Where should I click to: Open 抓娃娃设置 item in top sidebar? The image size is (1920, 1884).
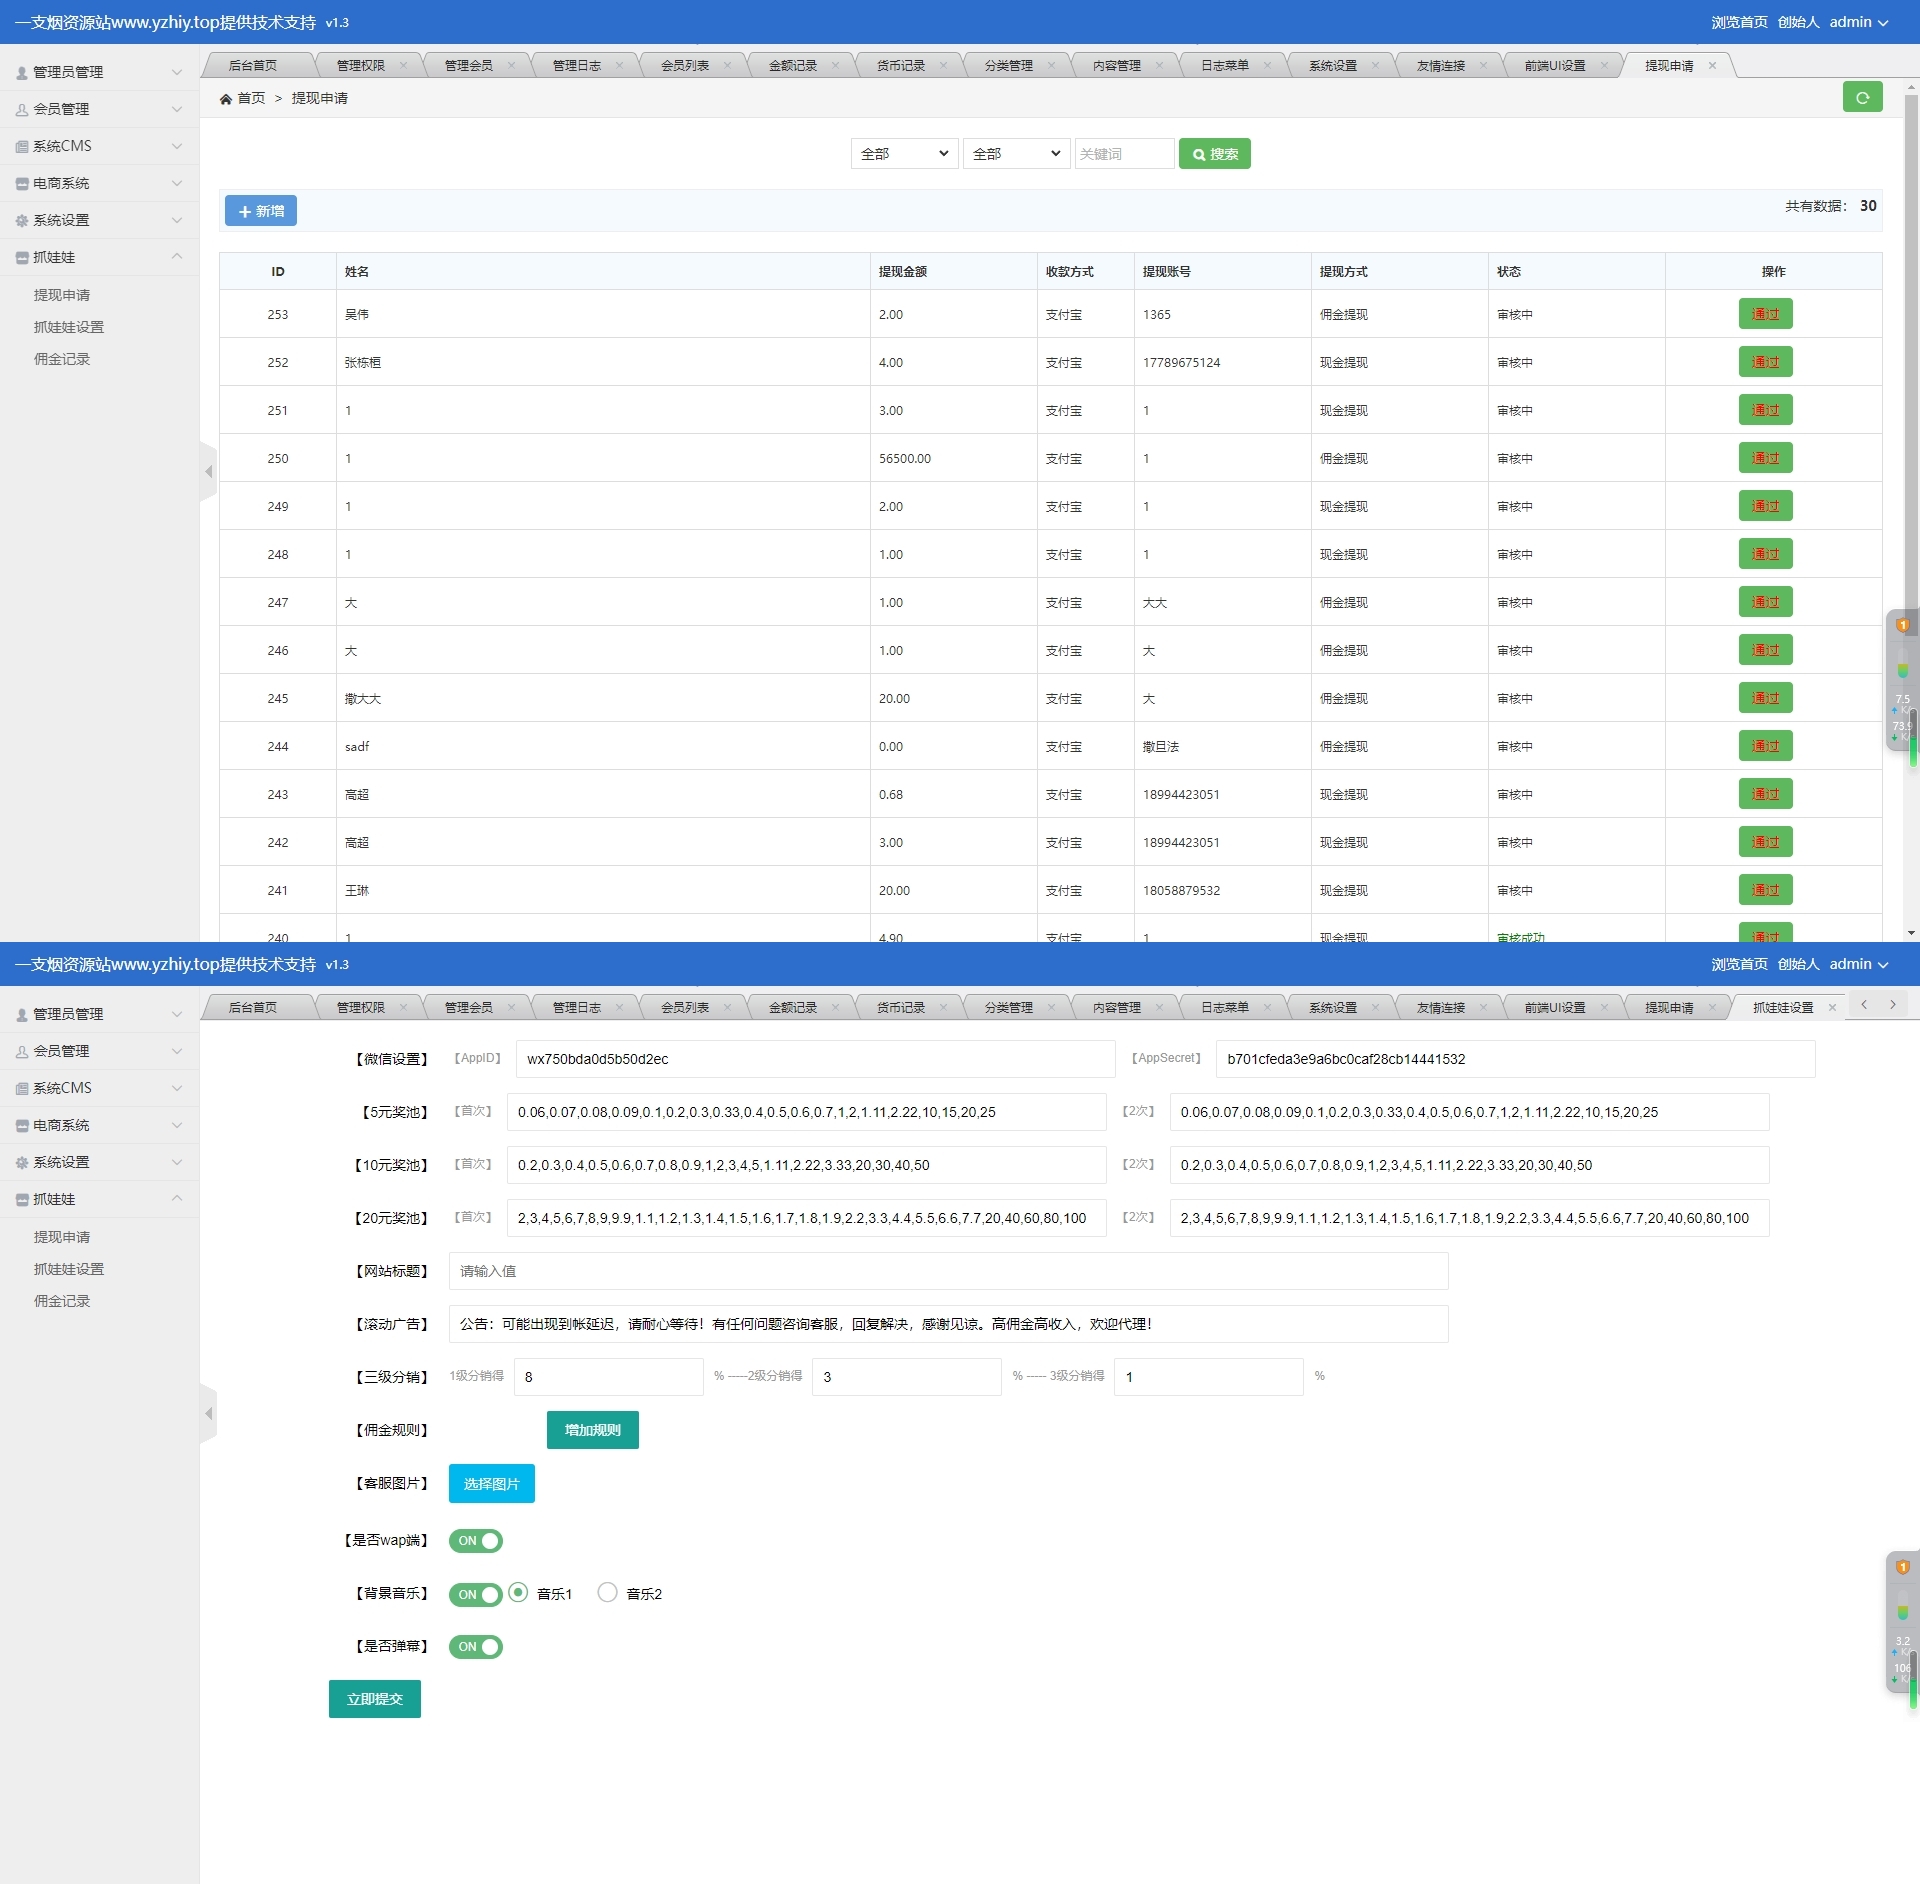click(69, 327)
